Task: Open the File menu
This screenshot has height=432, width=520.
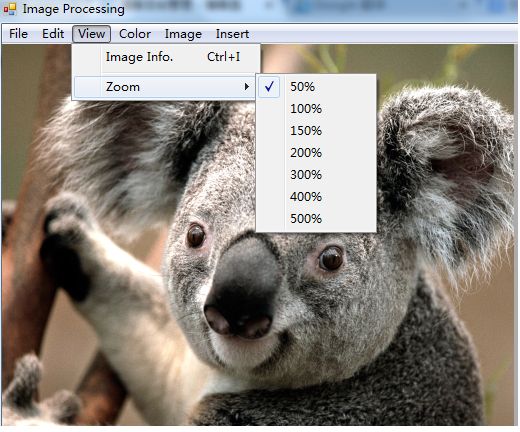Action: click(18, 34)
